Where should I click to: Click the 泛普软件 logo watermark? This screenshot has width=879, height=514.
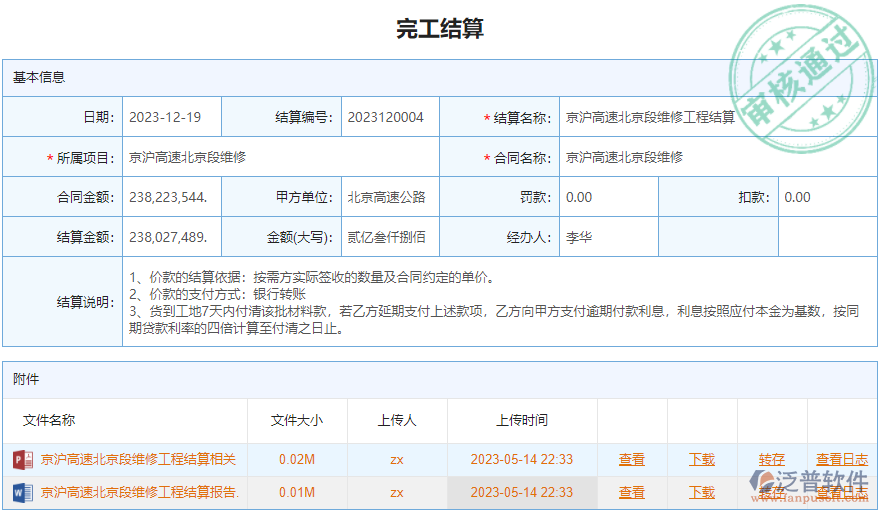pyautogui.click(x=810, y=488)
